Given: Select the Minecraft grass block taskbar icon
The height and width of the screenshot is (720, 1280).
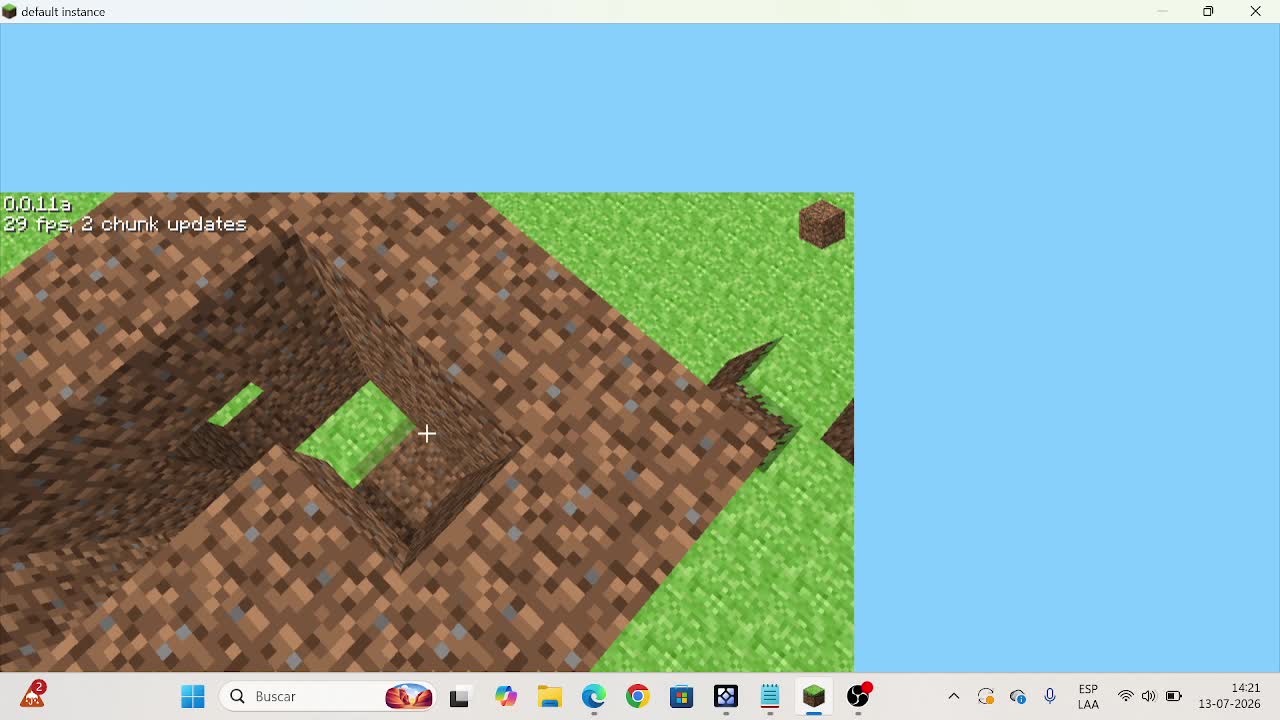Looking at the screenshot, I should click(x=814, y=696).
